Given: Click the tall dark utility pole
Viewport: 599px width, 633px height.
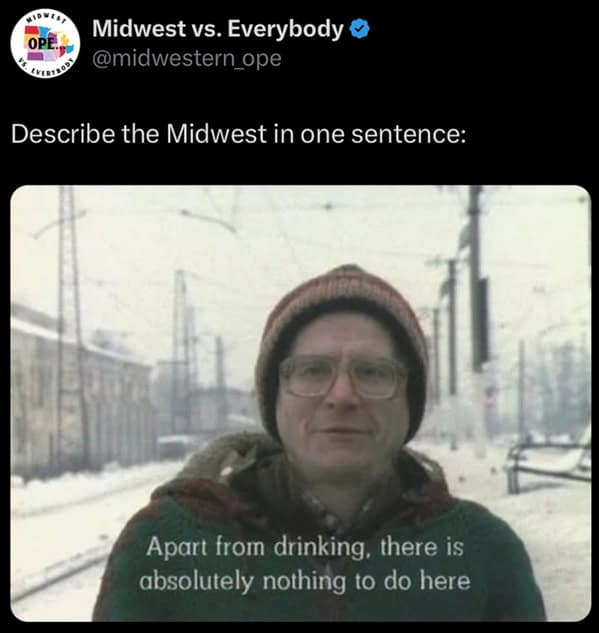Looking at the screenshot, I should point(477,279).
